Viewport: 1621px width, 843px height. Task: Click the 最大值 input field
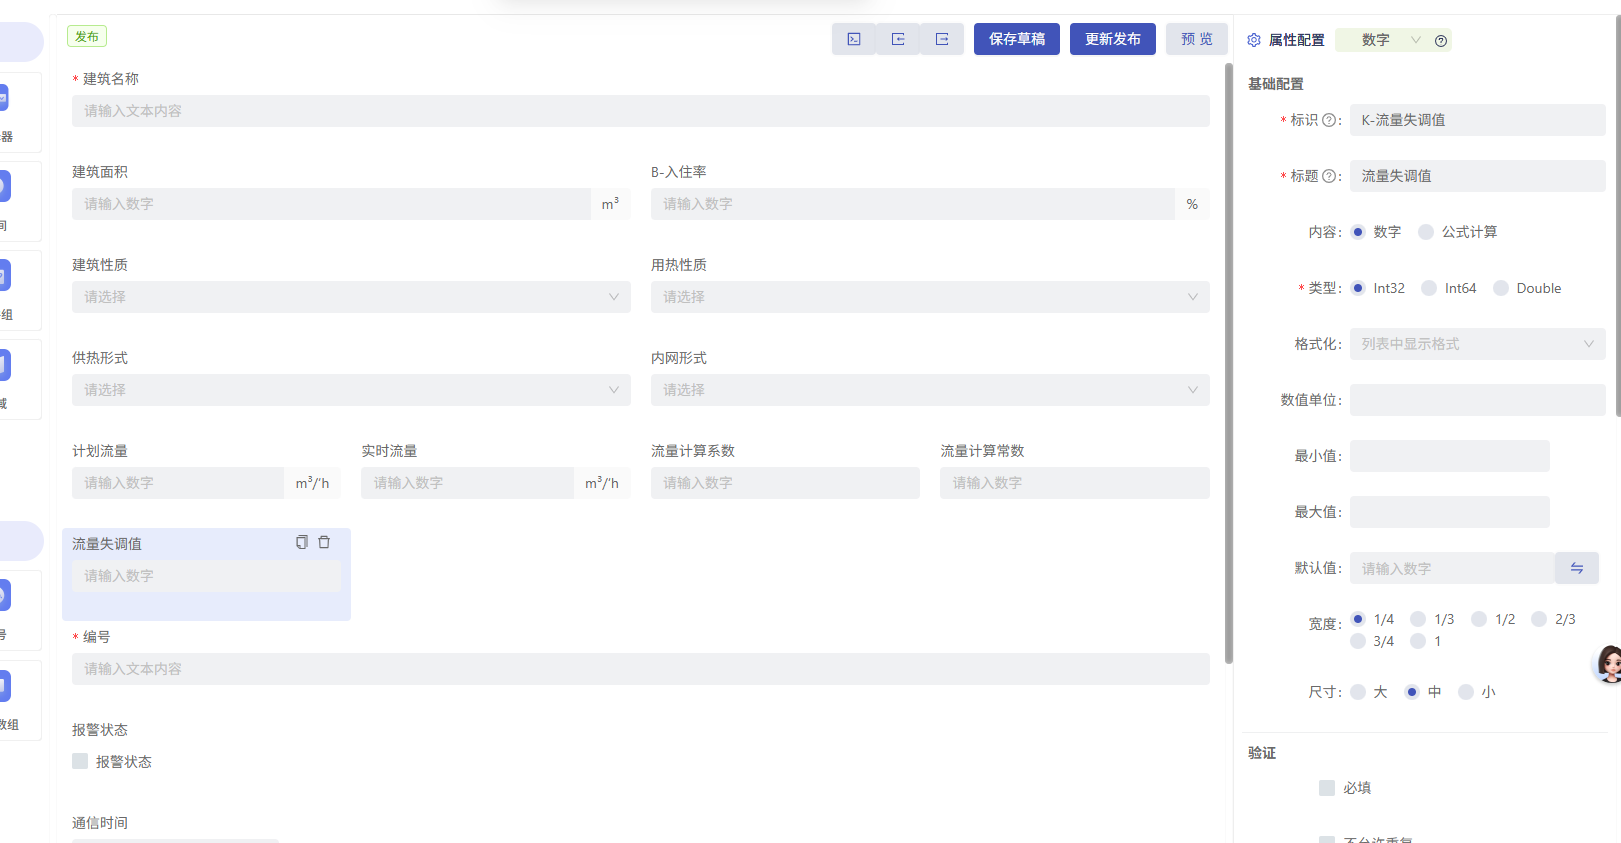1450,512
